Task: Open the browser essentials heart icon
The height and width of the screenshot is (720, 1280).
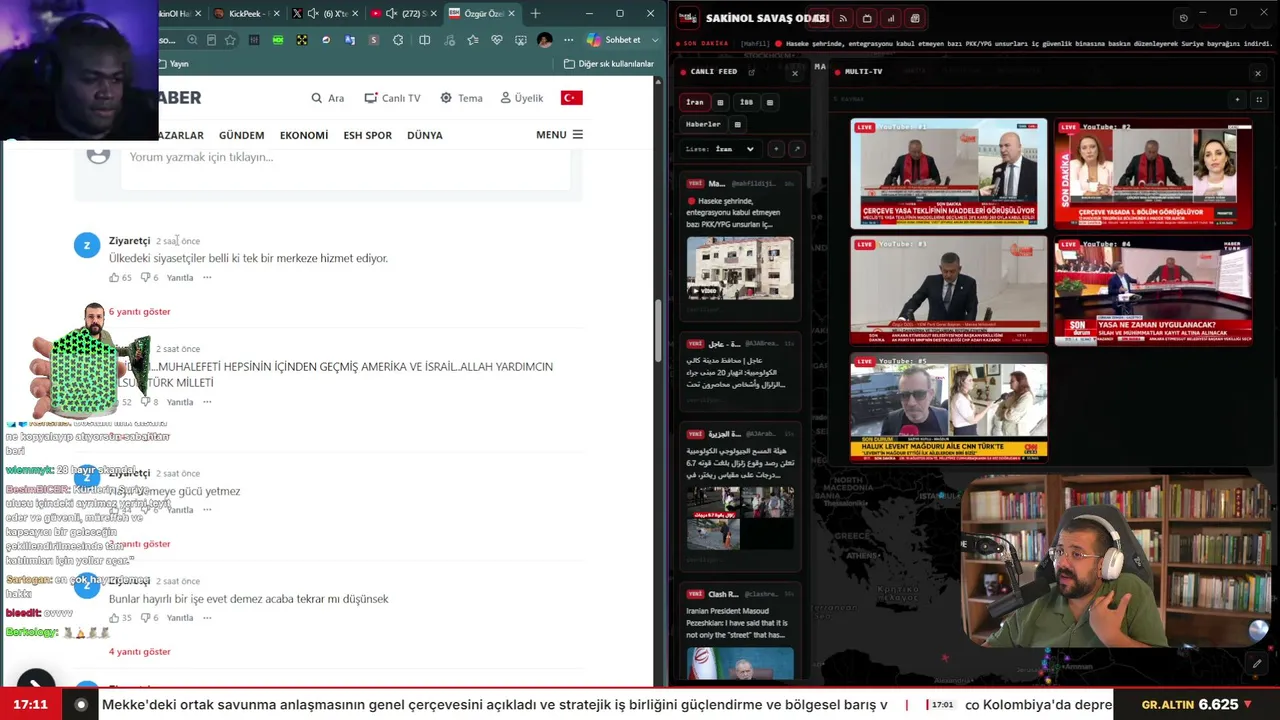Action: click(x=497, y=40)
